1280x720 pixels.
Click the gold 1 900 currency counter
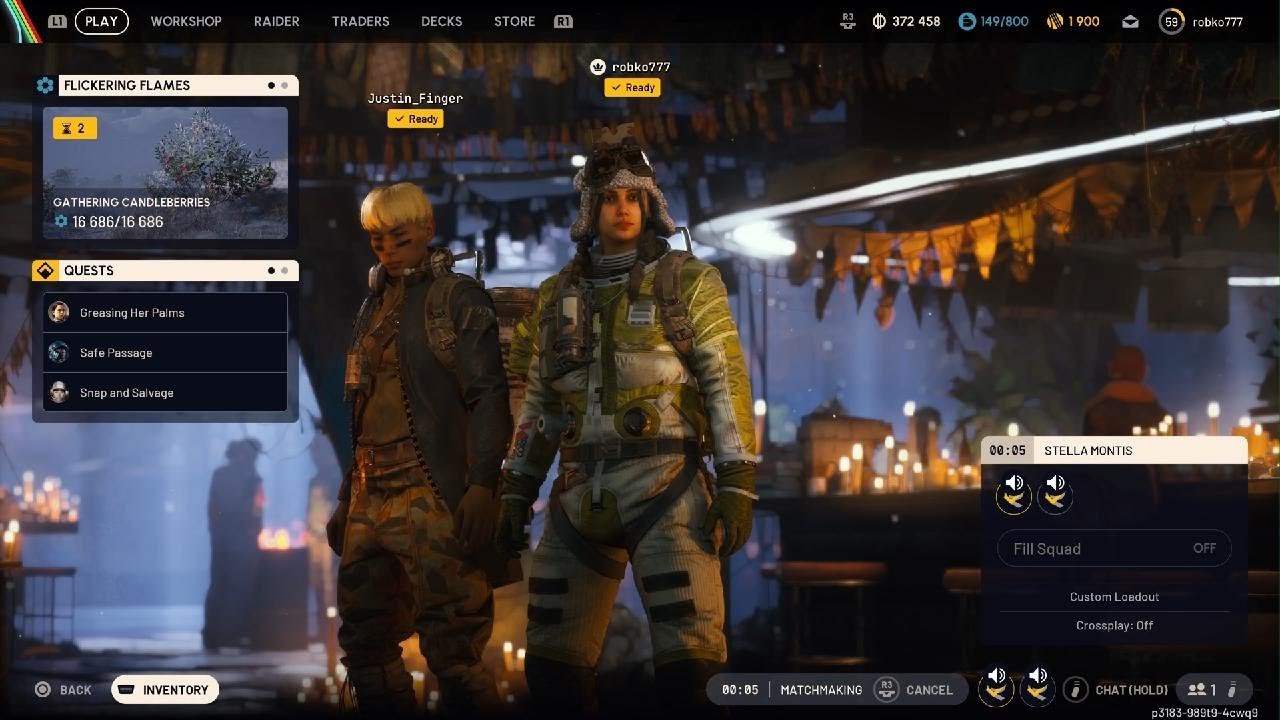pos(1073,21)
